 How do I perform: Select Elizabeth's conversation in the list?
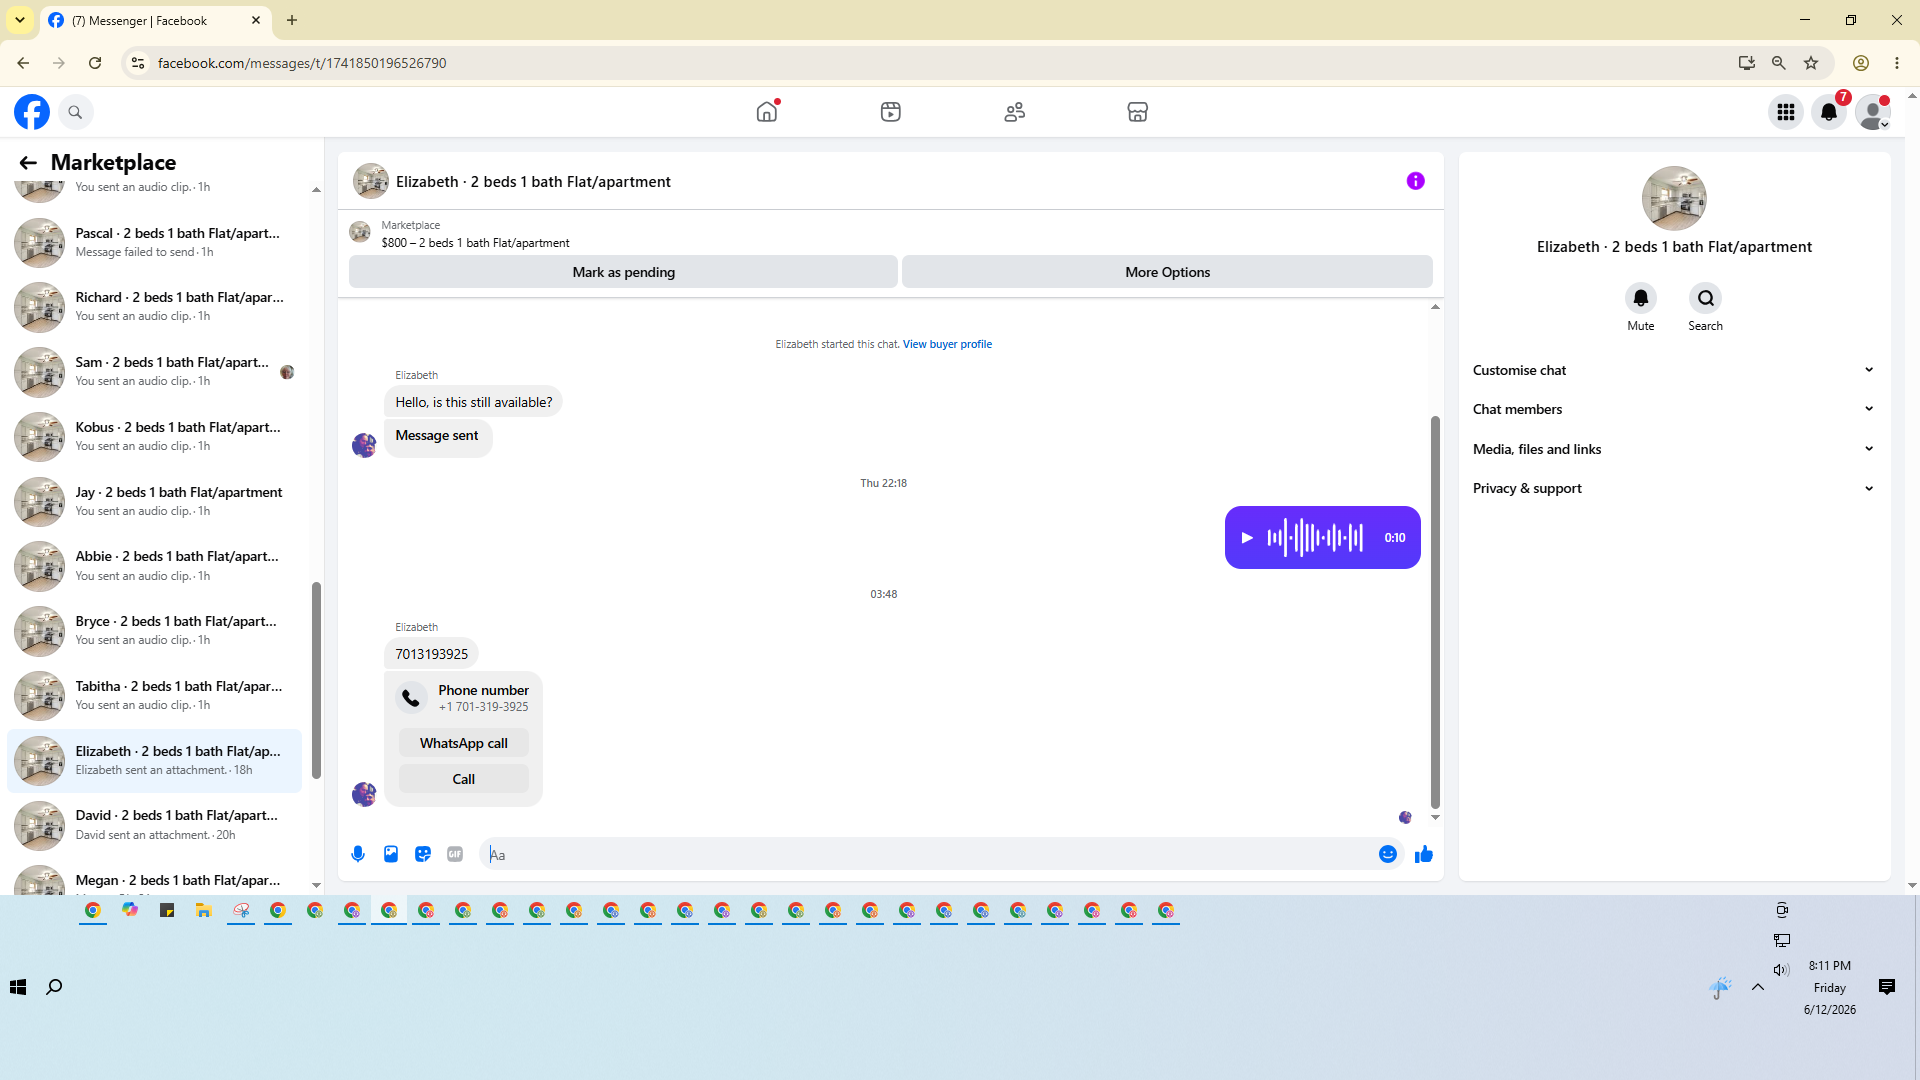[x=154, y=761]
